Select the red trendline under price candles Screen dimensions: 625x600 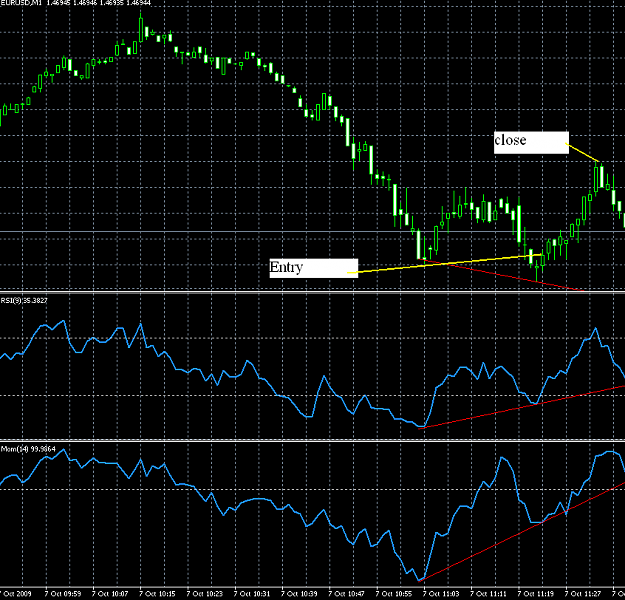tap(501, 275)
